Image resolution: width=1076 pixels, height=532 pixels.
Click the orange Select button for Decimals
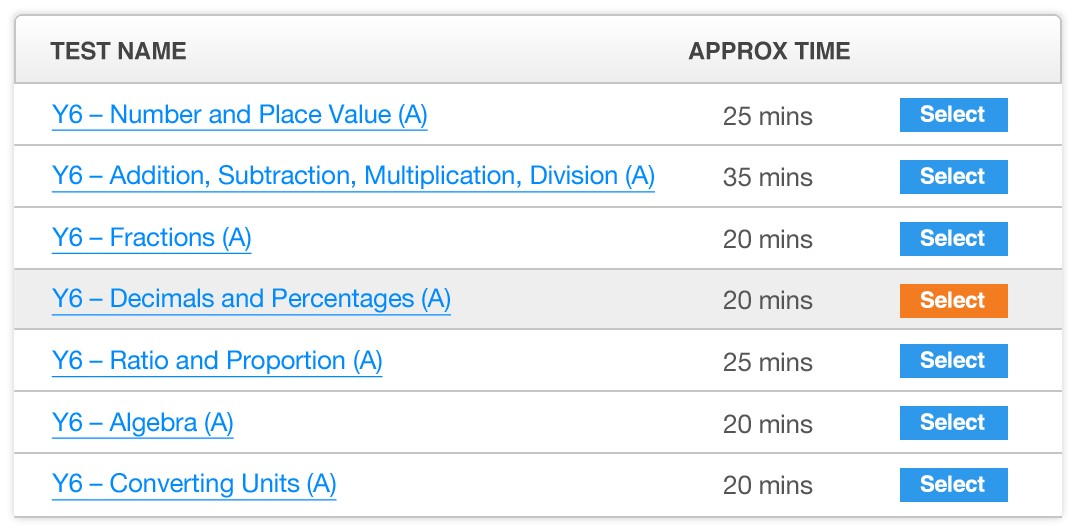pyautogui.click(x=953, y=300)
